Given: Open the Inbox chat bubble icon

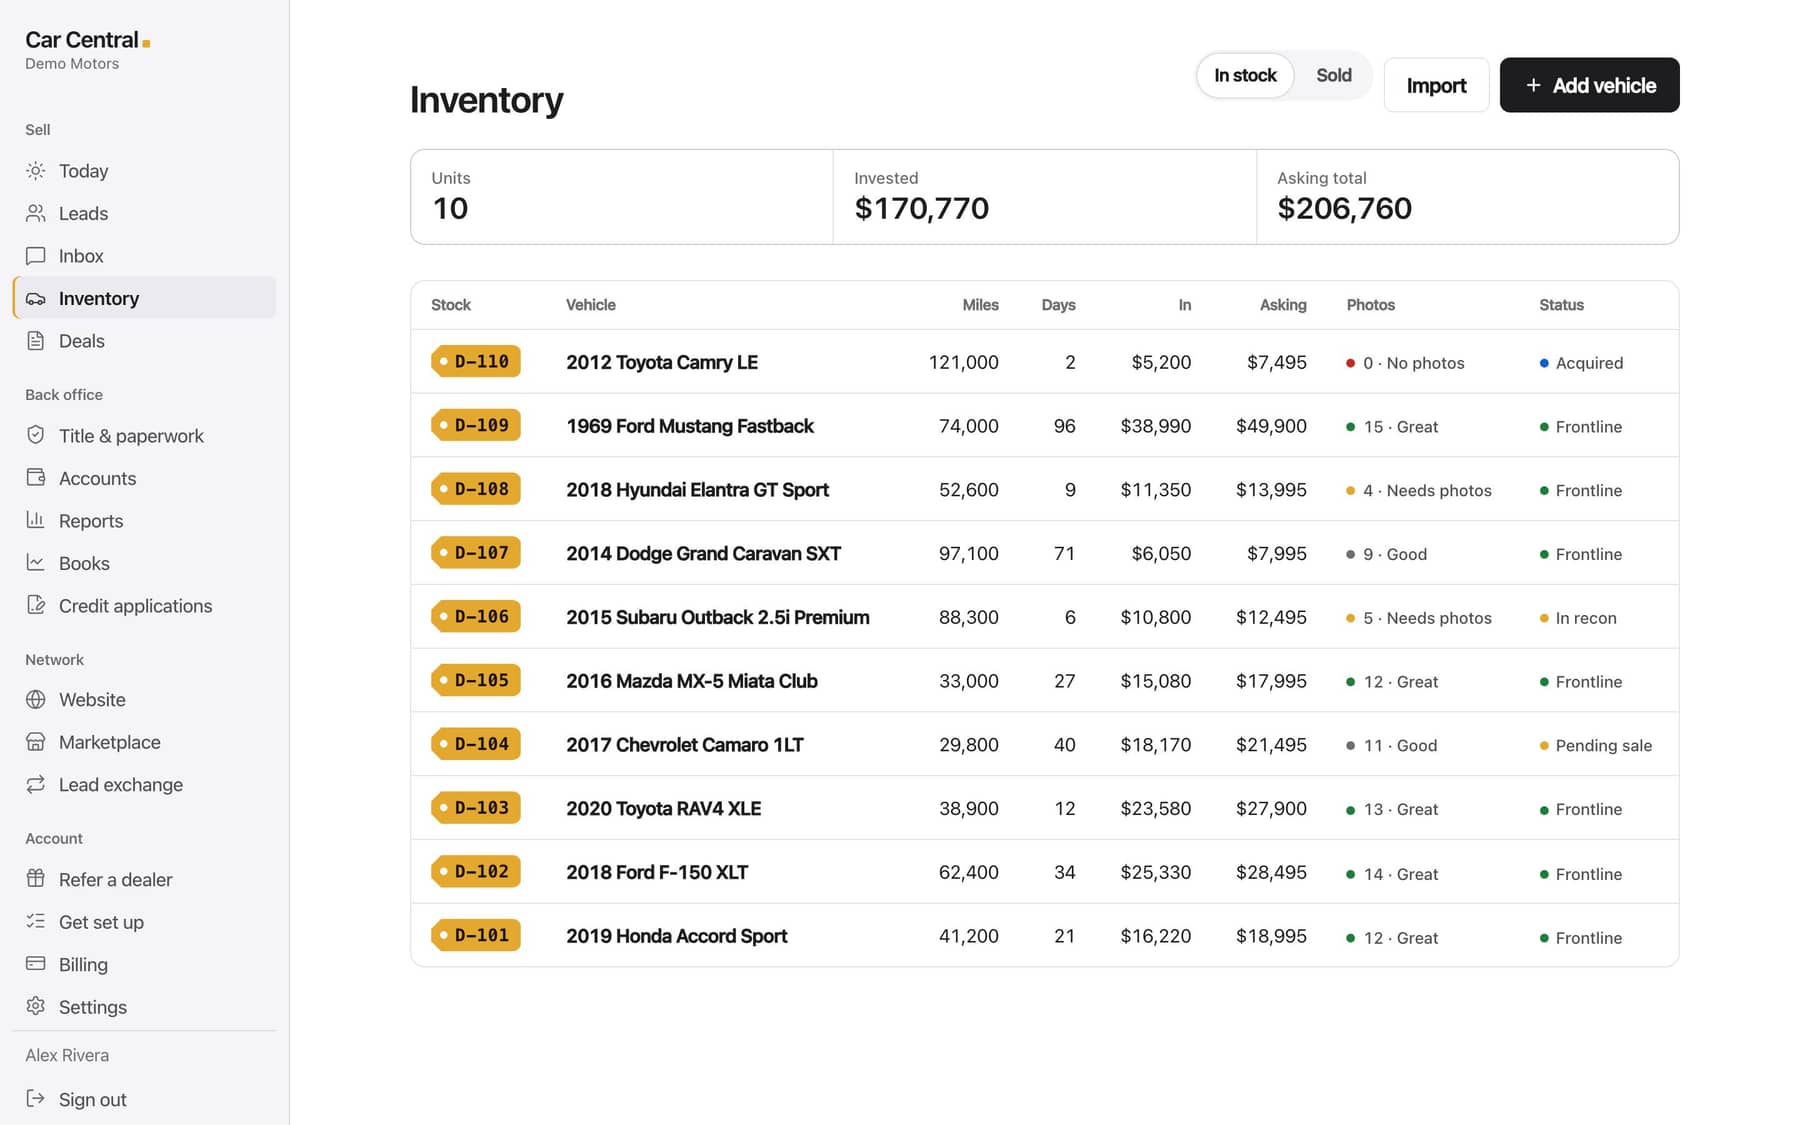Looking at the screenshot, I should coord(36,256).
